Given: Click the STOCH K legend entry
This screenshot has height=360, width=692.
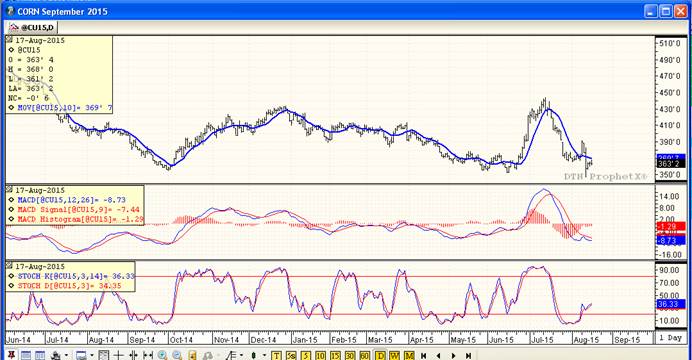Looking at the screenshot, I should pos(75,276).
